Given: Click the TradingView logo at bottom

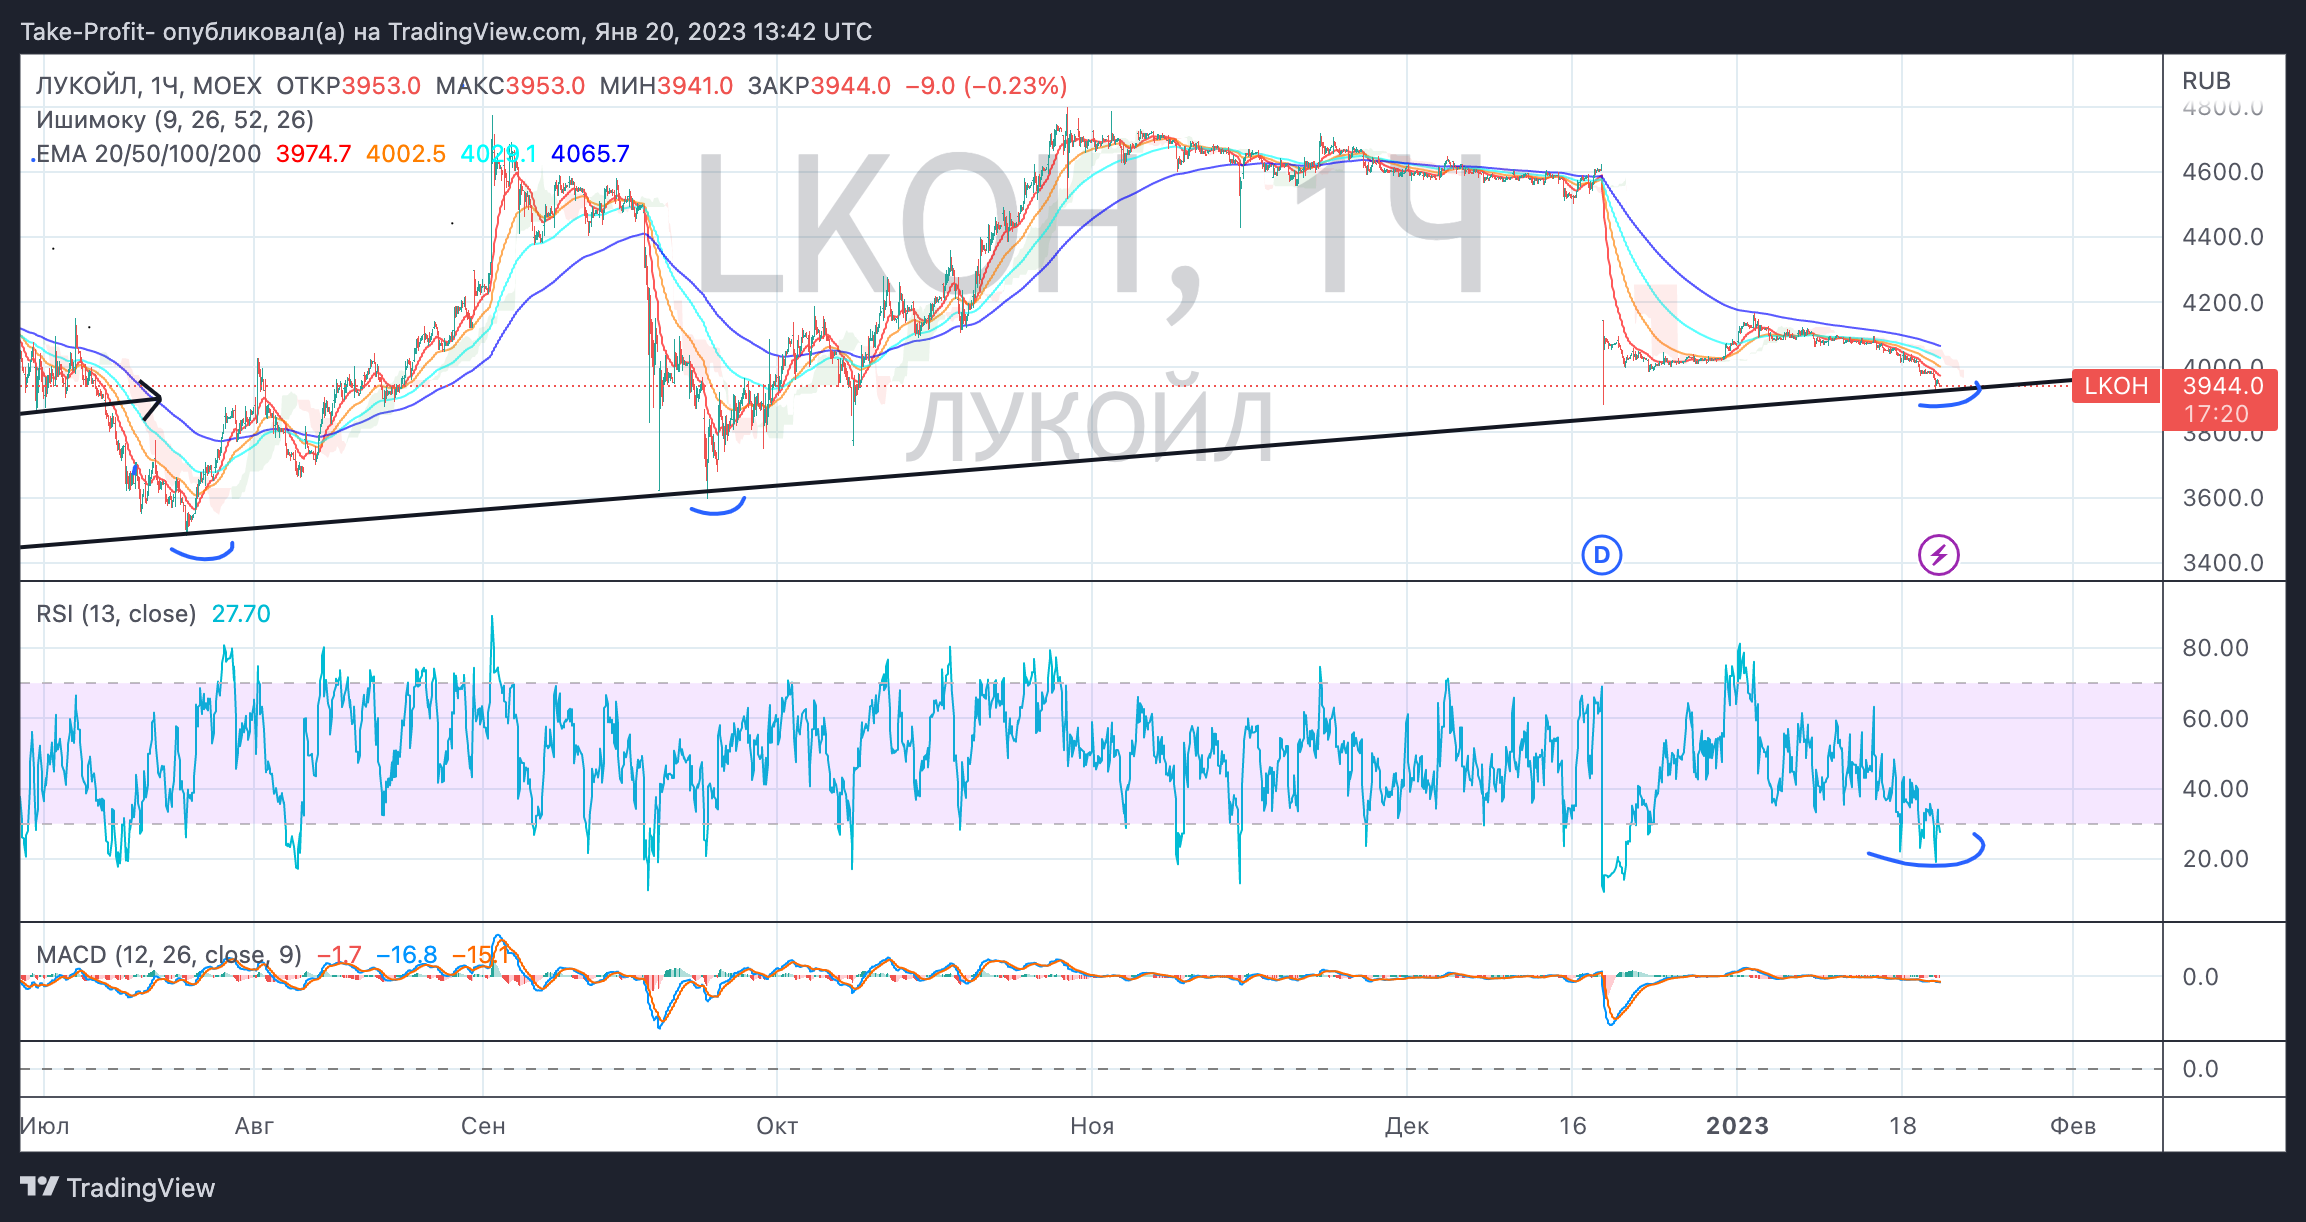Looking at the screenshot, I should point(118,1187).
